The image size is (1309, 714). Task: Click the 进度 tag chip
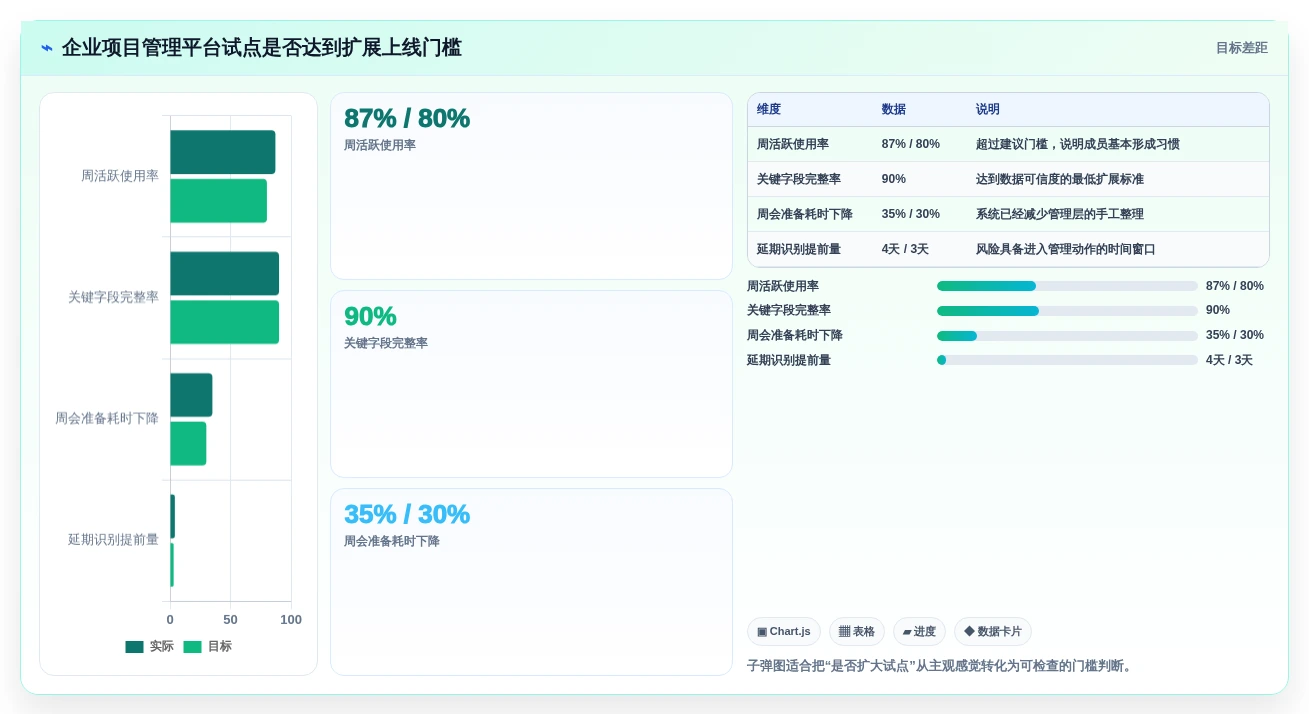point(919,632)
